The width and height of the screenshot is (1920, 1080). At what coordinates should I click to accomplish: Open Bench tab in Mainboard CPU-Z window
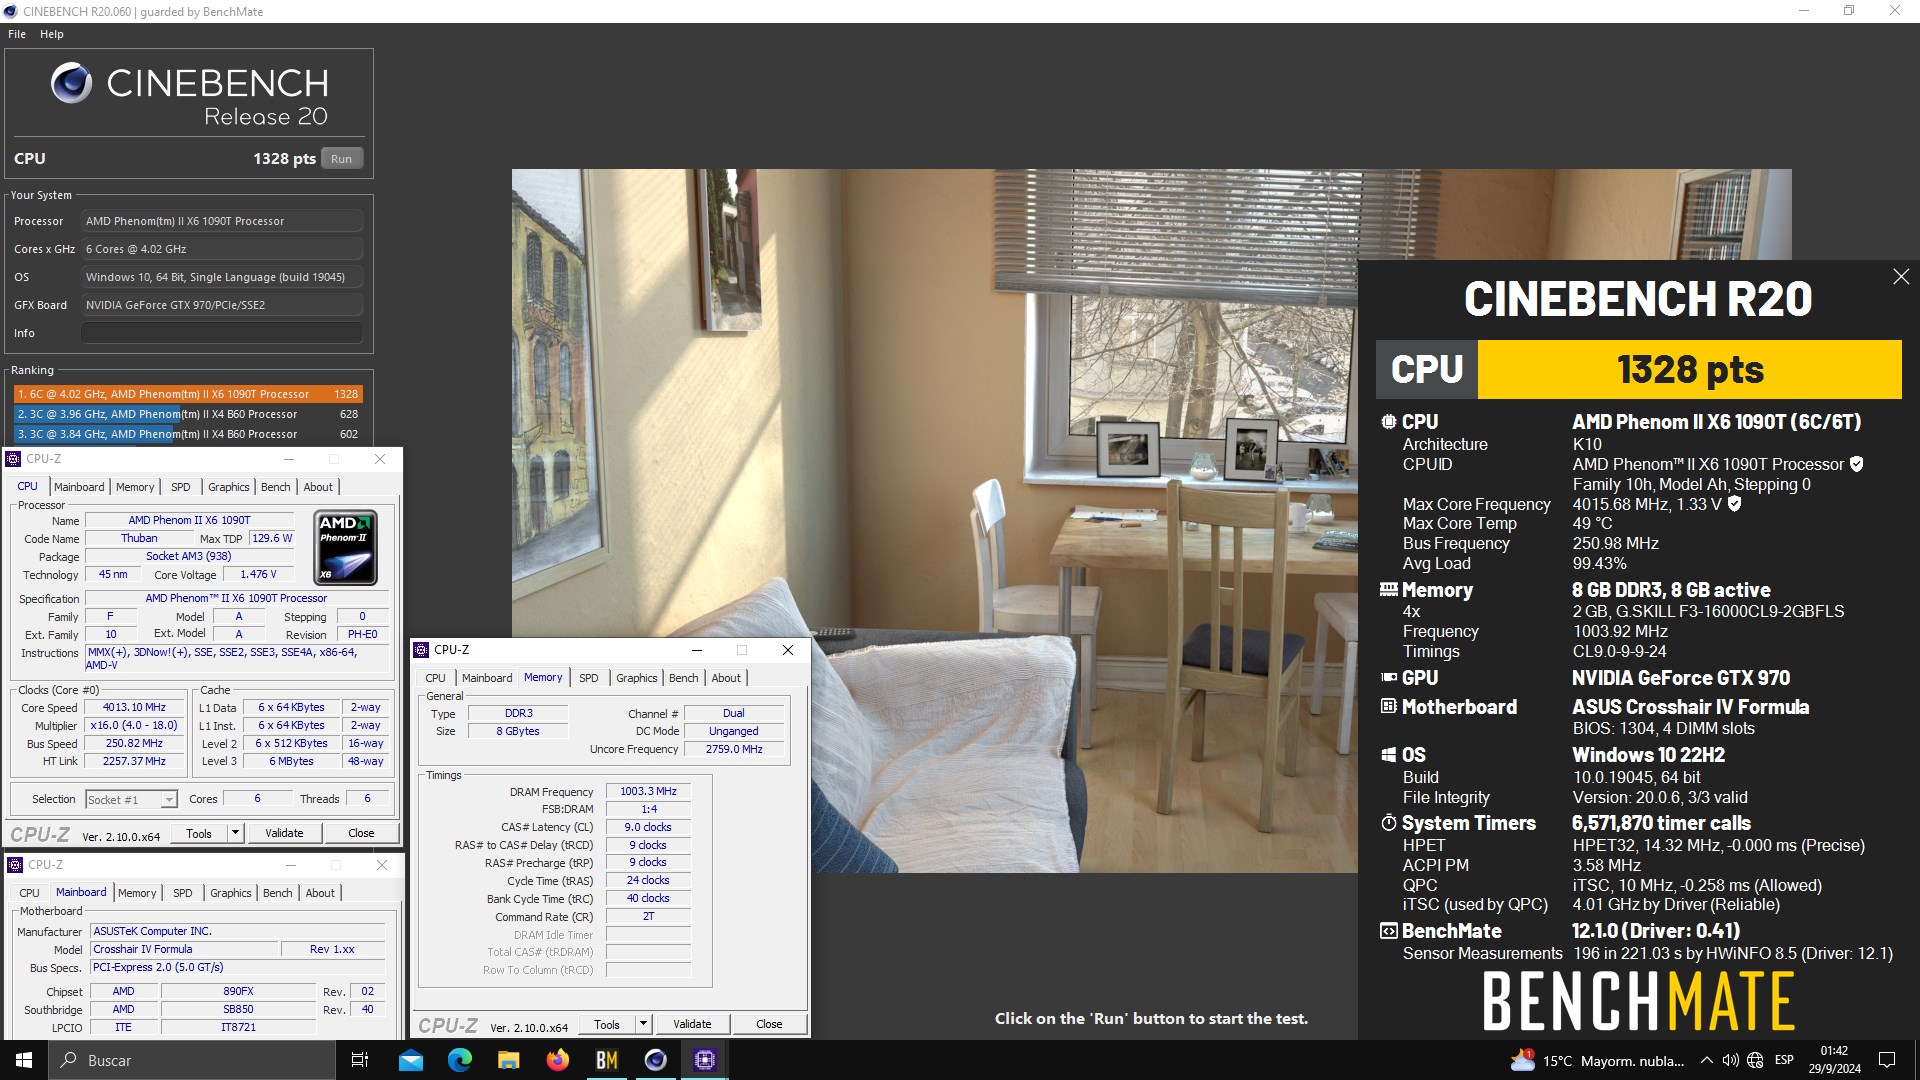tap(278, 893)
